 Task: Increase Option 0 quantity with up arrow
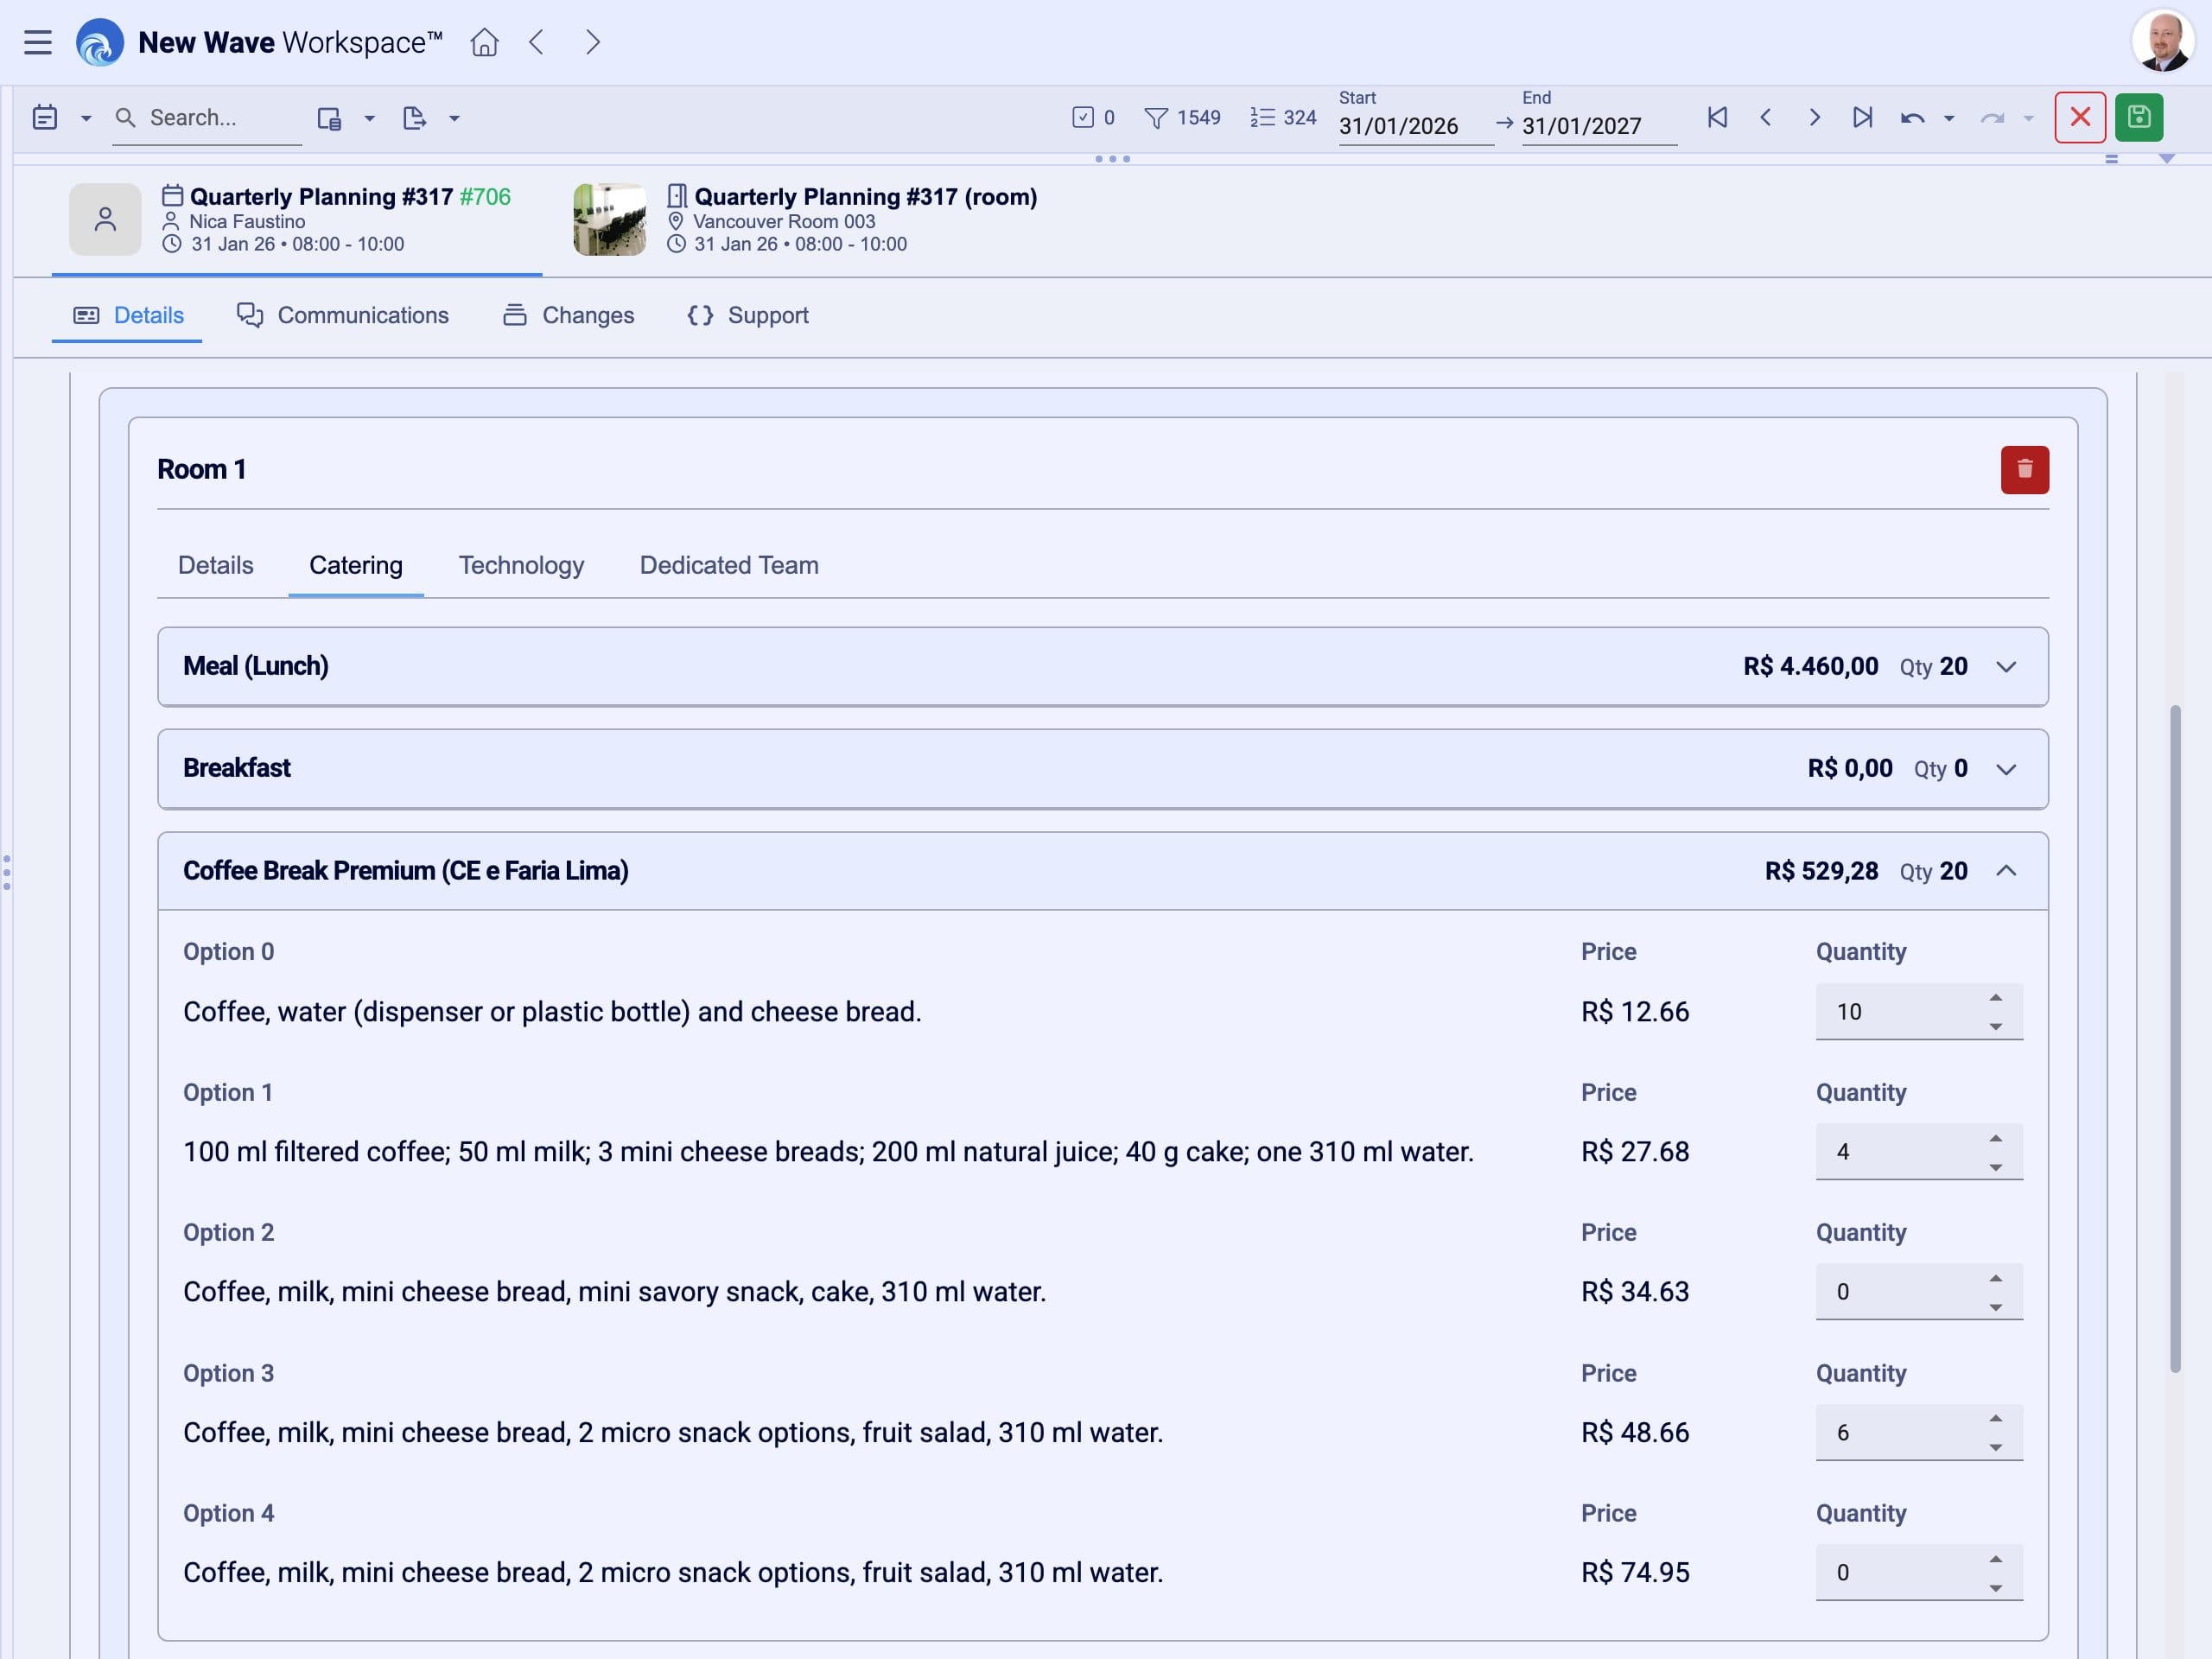point(1995,998)
